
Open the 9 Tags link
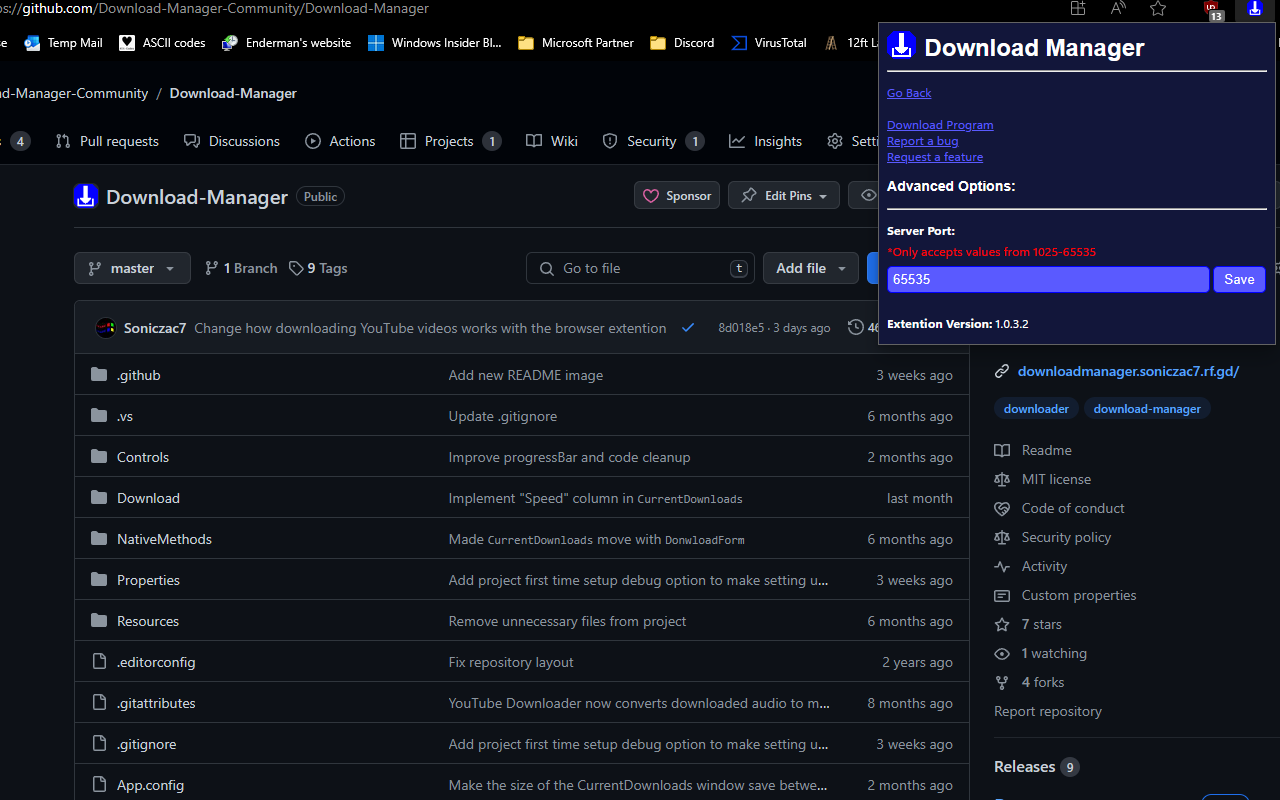pos(318,268)
